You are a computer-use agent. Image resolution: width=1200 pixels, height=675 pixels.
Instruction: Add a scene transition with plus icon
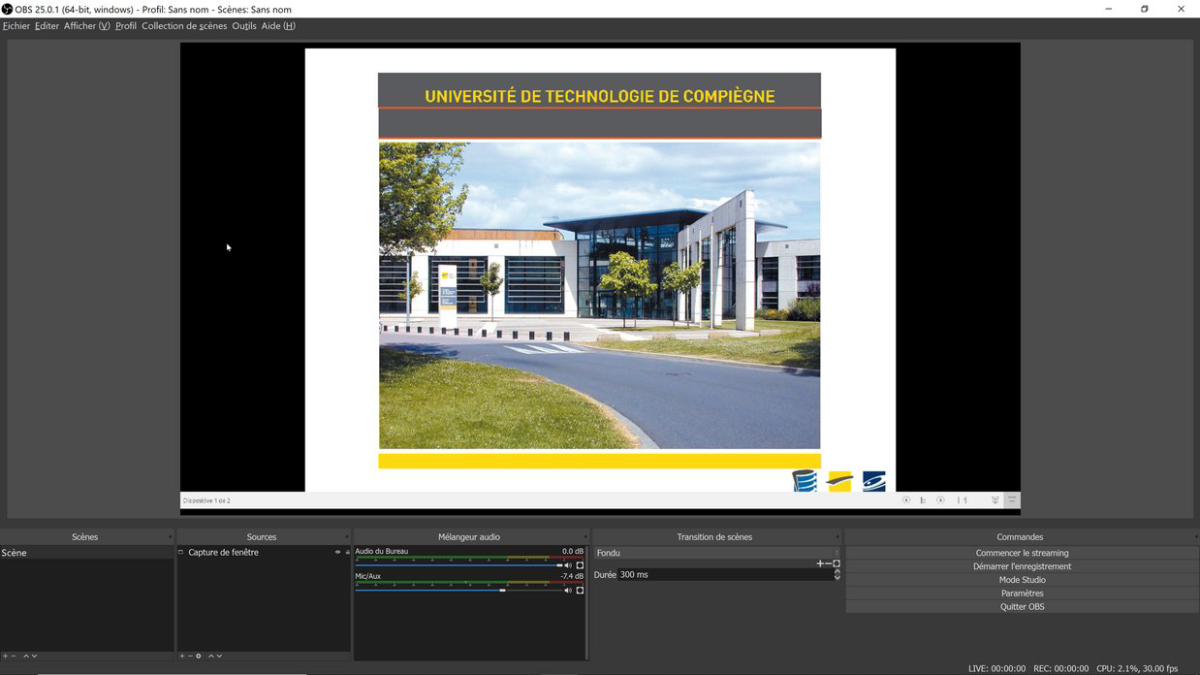coord(820,563)
